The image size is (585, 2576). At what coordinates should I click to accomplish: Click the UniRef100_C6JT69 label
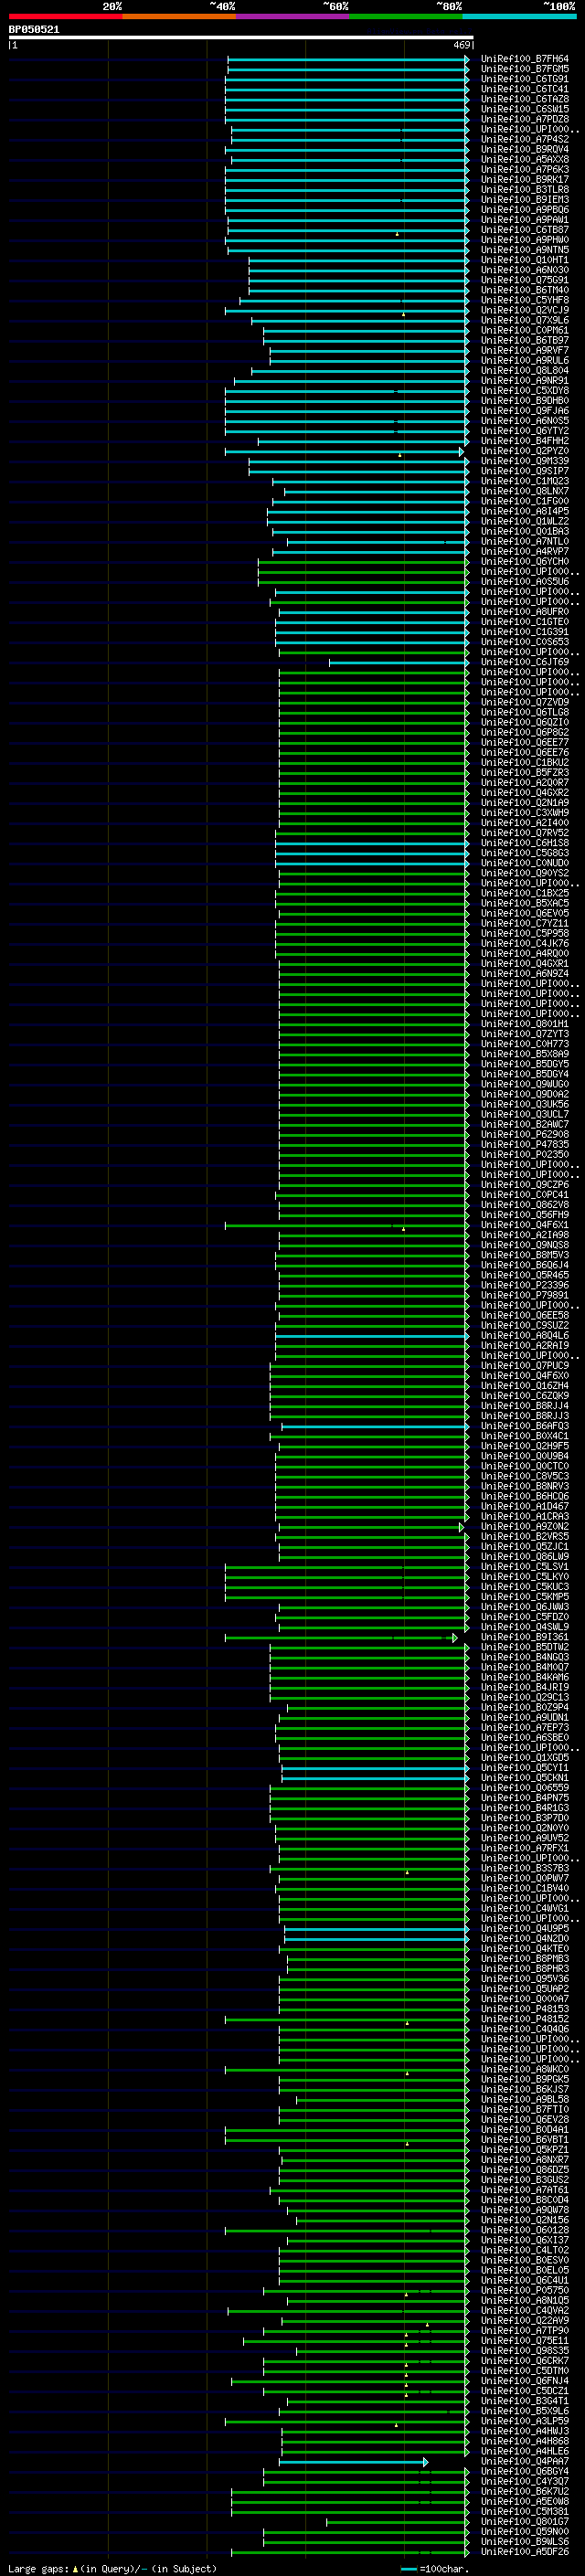click(x=524, y=662)
